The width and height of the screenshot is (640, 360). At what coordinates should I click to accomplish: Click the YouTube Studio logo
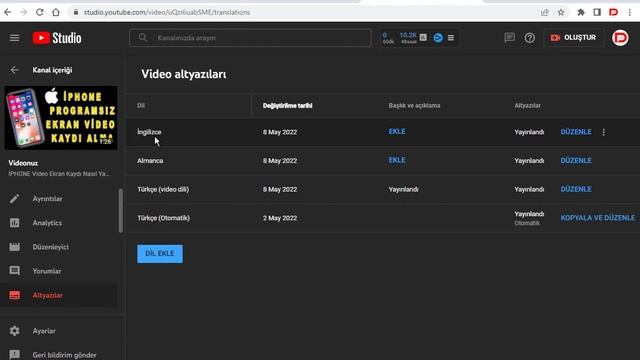pyautogui.click(x=57, y=38)
